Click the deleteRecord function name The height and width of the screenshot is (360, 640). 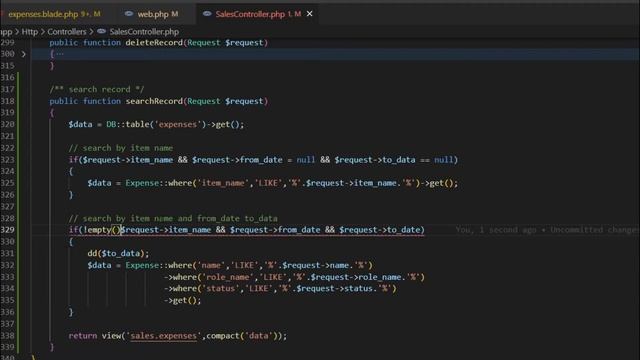(154, 42)
